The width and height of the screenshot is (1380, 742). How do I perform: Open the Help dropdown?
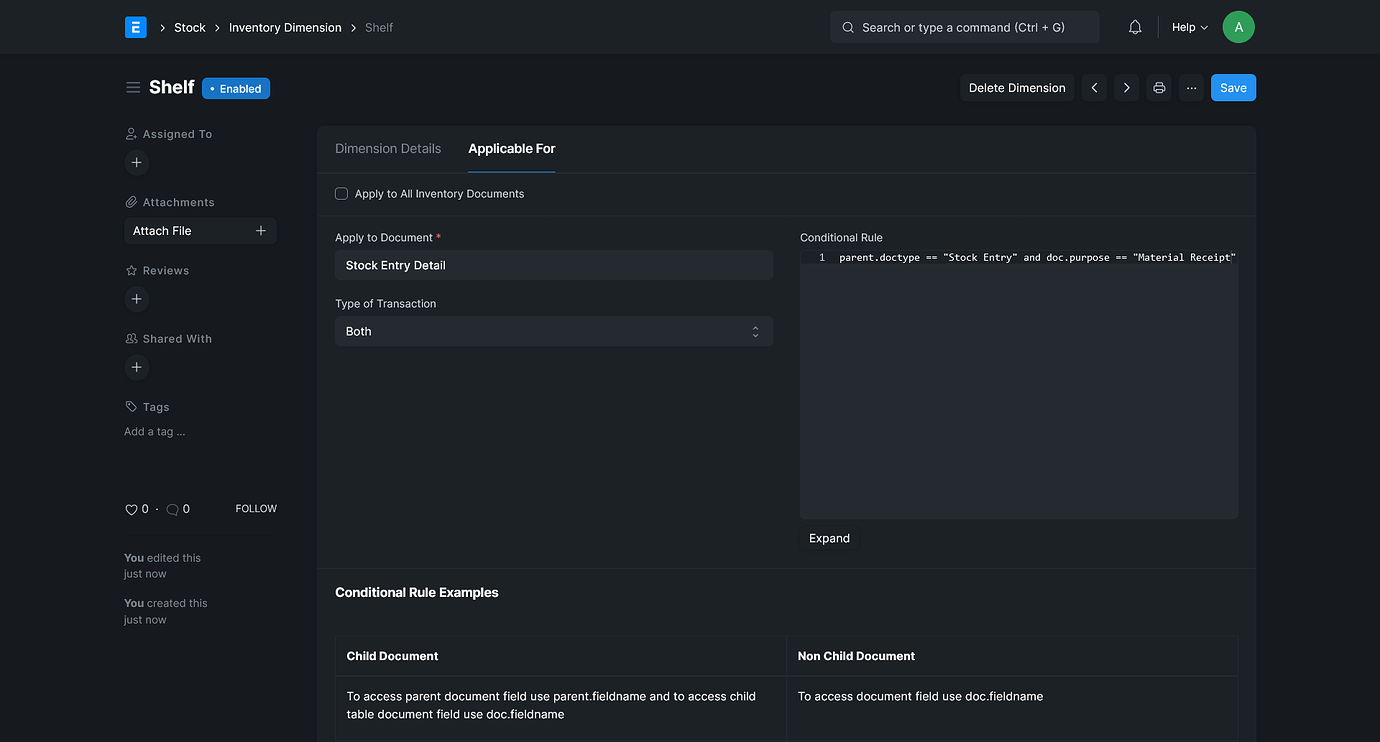tap(1188, 27)
